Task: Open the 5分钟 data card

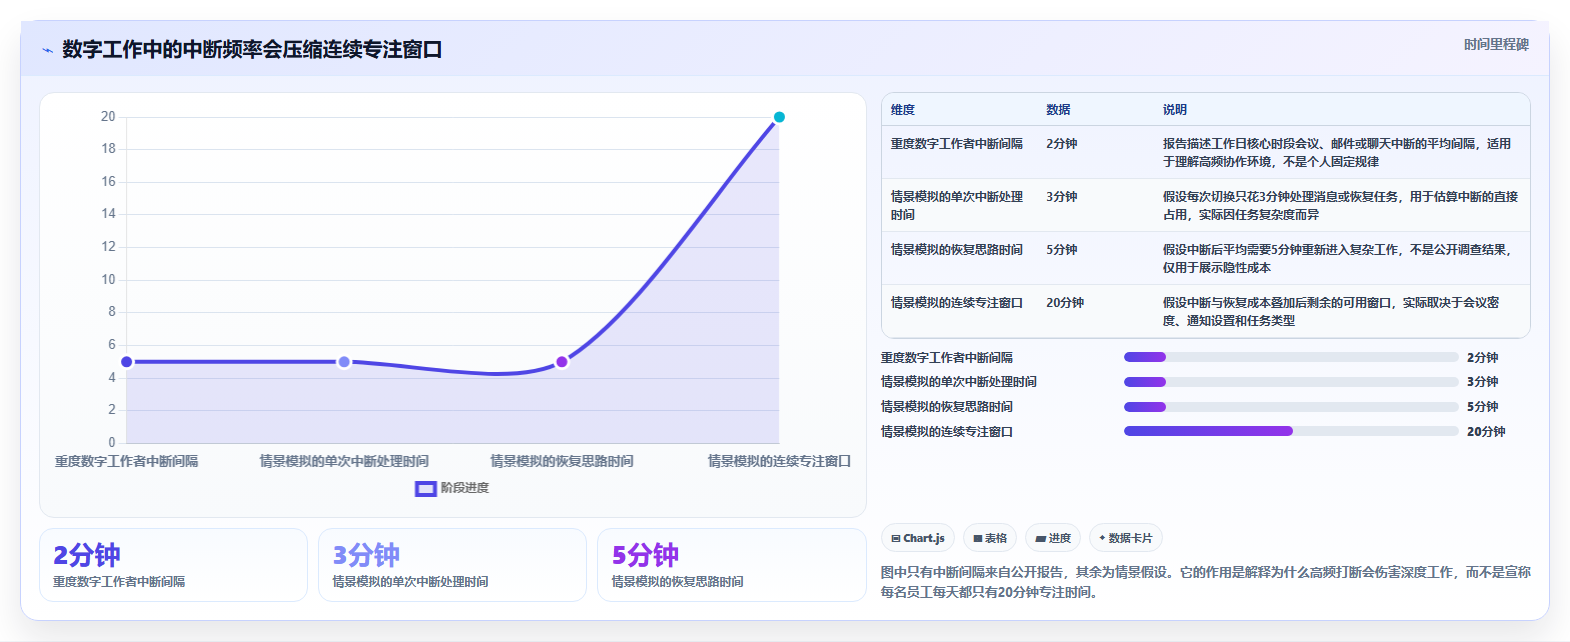Action: pyautogui.click(x=731, y=565)
